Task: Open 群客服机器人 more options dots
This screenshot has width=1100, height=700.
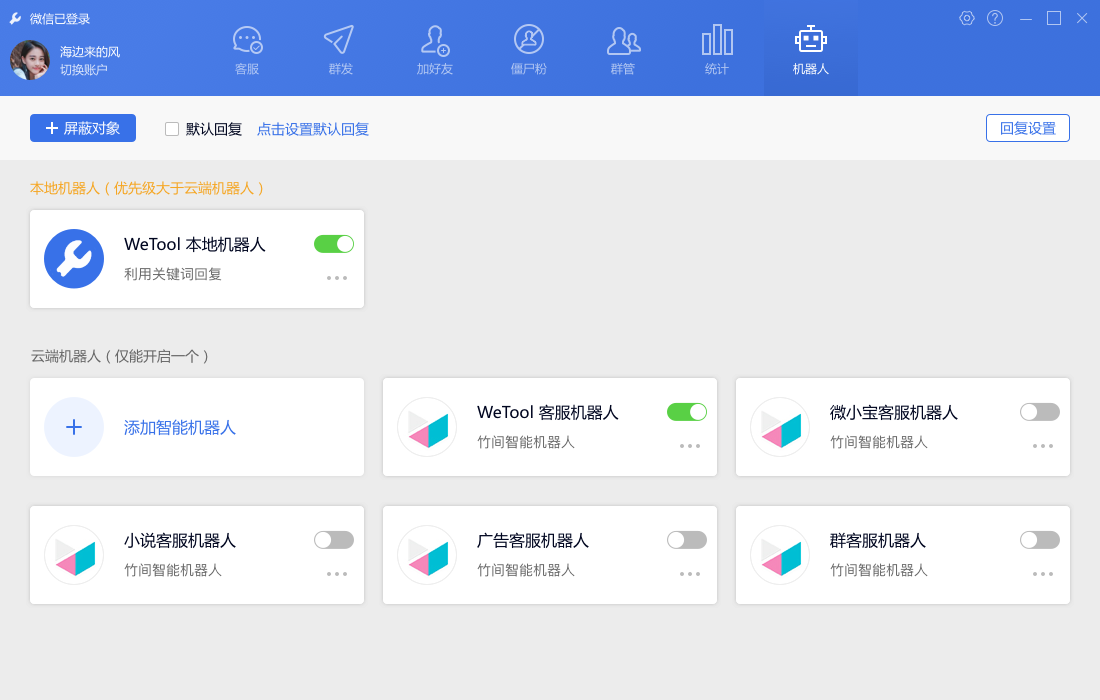Action: click(1043, 574)
